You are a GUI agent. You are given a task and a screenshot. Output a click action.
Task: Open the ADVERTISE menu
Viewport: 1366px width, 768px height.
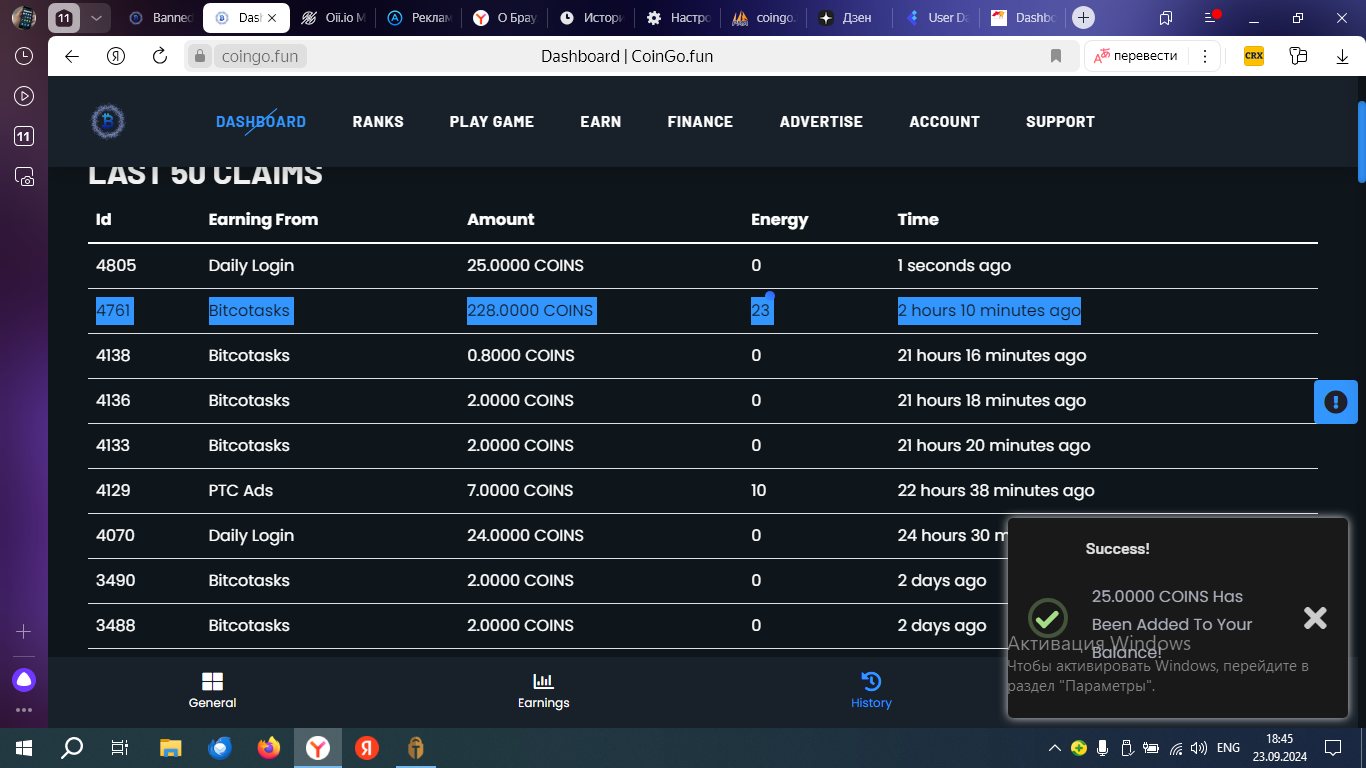coord(821,122)
